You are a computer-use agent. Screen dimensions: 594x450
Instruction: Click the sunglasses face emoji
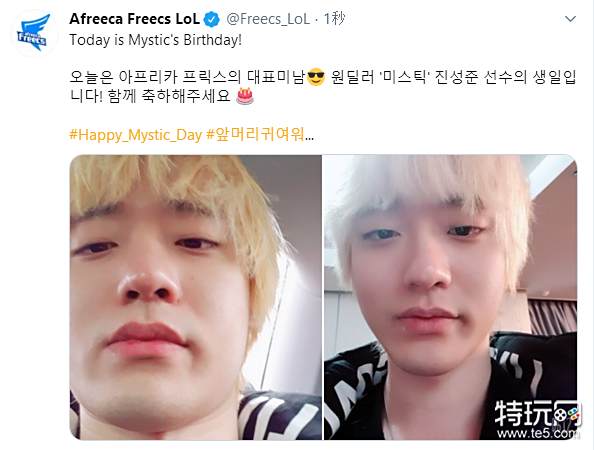(x=316, y=77)
